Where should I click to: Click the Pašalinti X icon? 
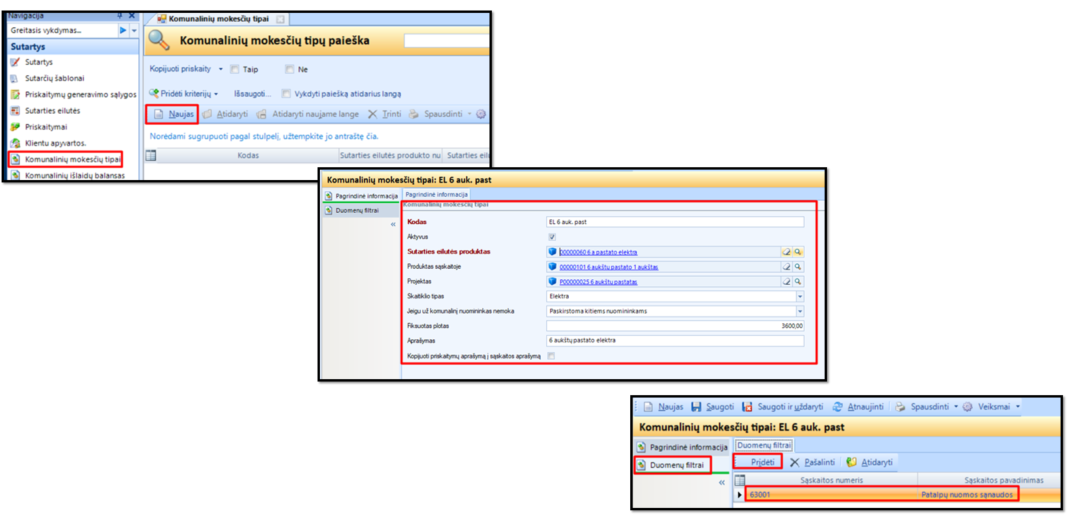tap(794, 462)
